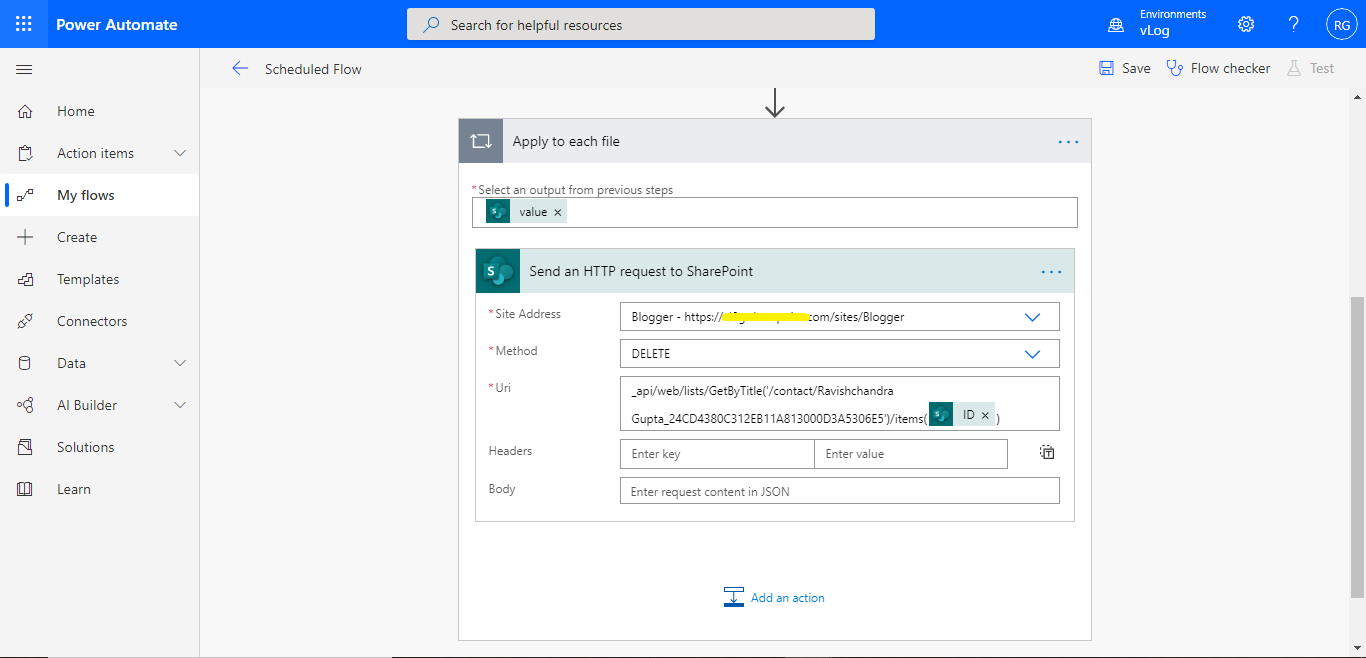Viewport: 1366px width, 658px height.
Task: Collapse the navigation sidebar
Action: coord(24,69)
